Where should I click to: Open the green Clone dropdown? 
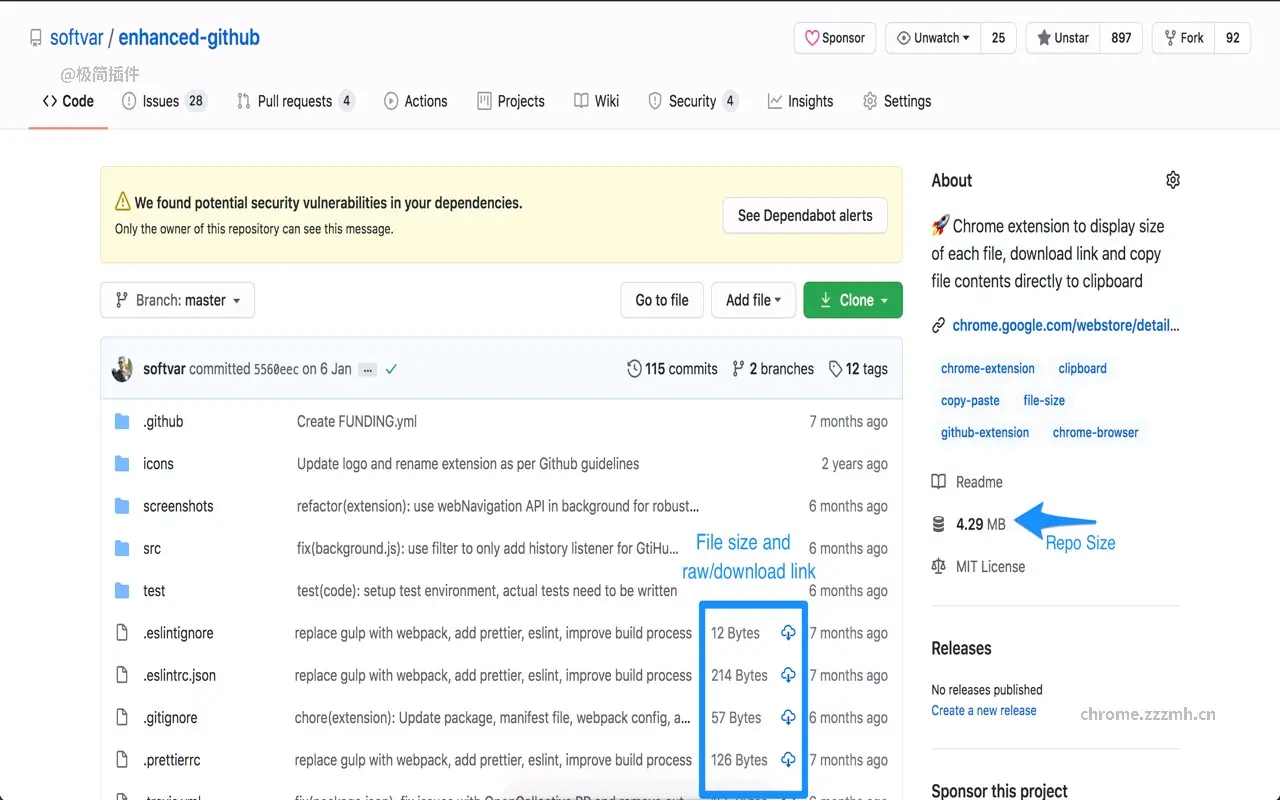click(x=852, y=299)
